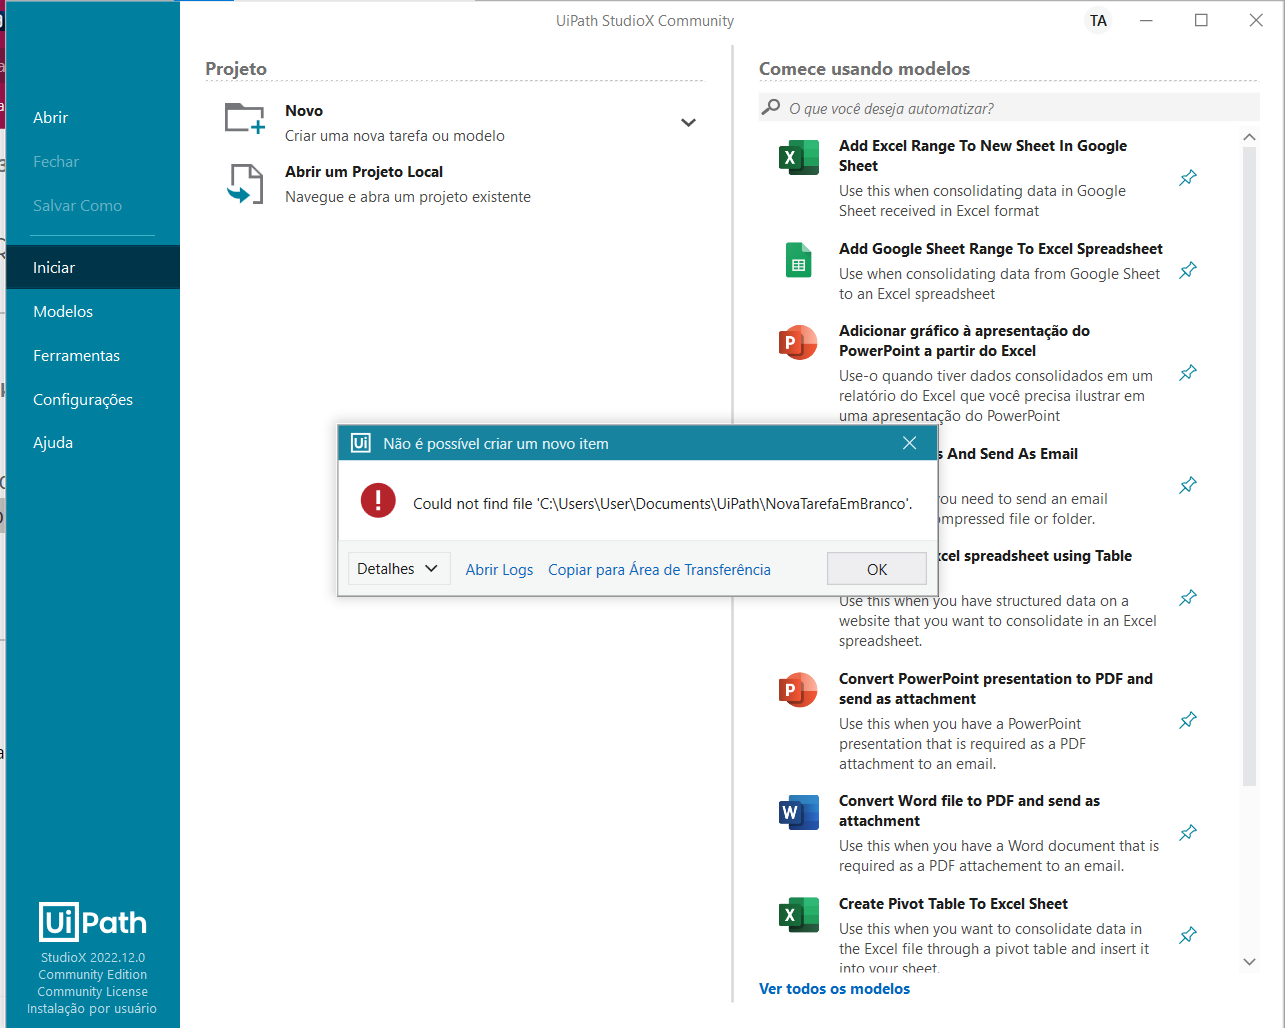Select Salvar Como in the sidebar
The height and width of the screenshot is (1028, 1285).
(77, 205)
